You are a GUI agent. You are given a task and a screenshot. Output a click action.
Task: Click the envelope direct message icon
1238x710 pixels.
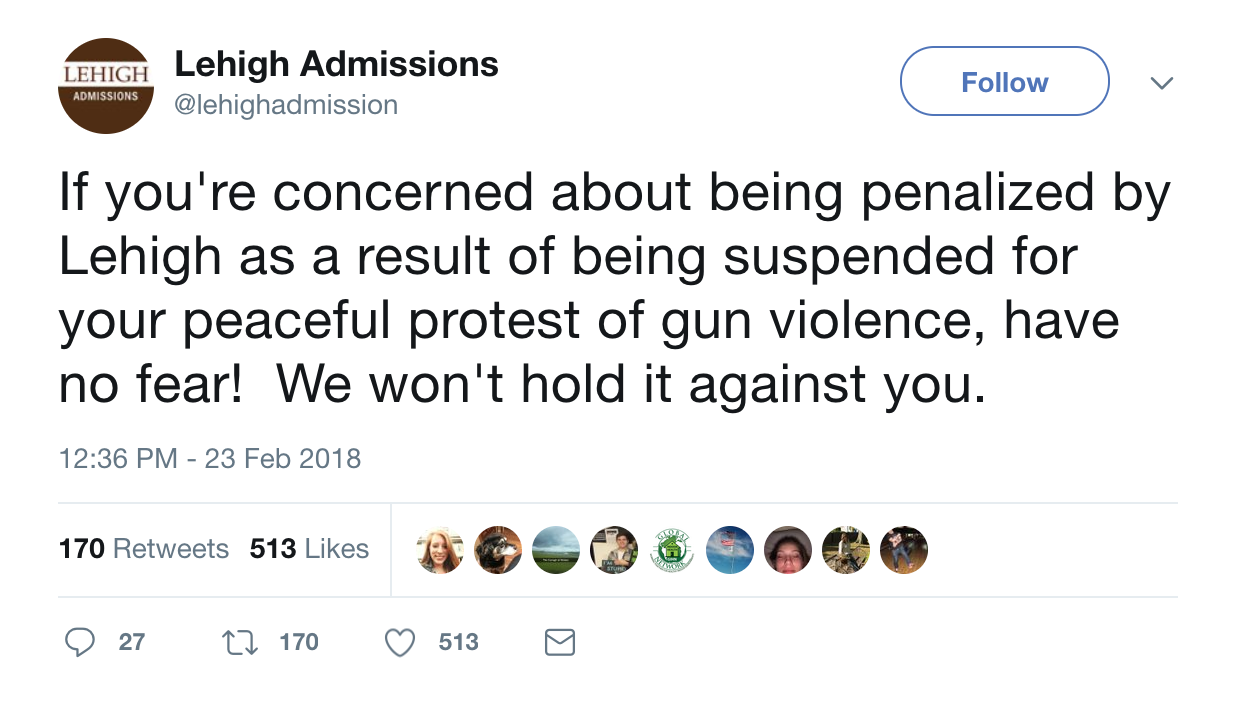click(x=560, y=642)
